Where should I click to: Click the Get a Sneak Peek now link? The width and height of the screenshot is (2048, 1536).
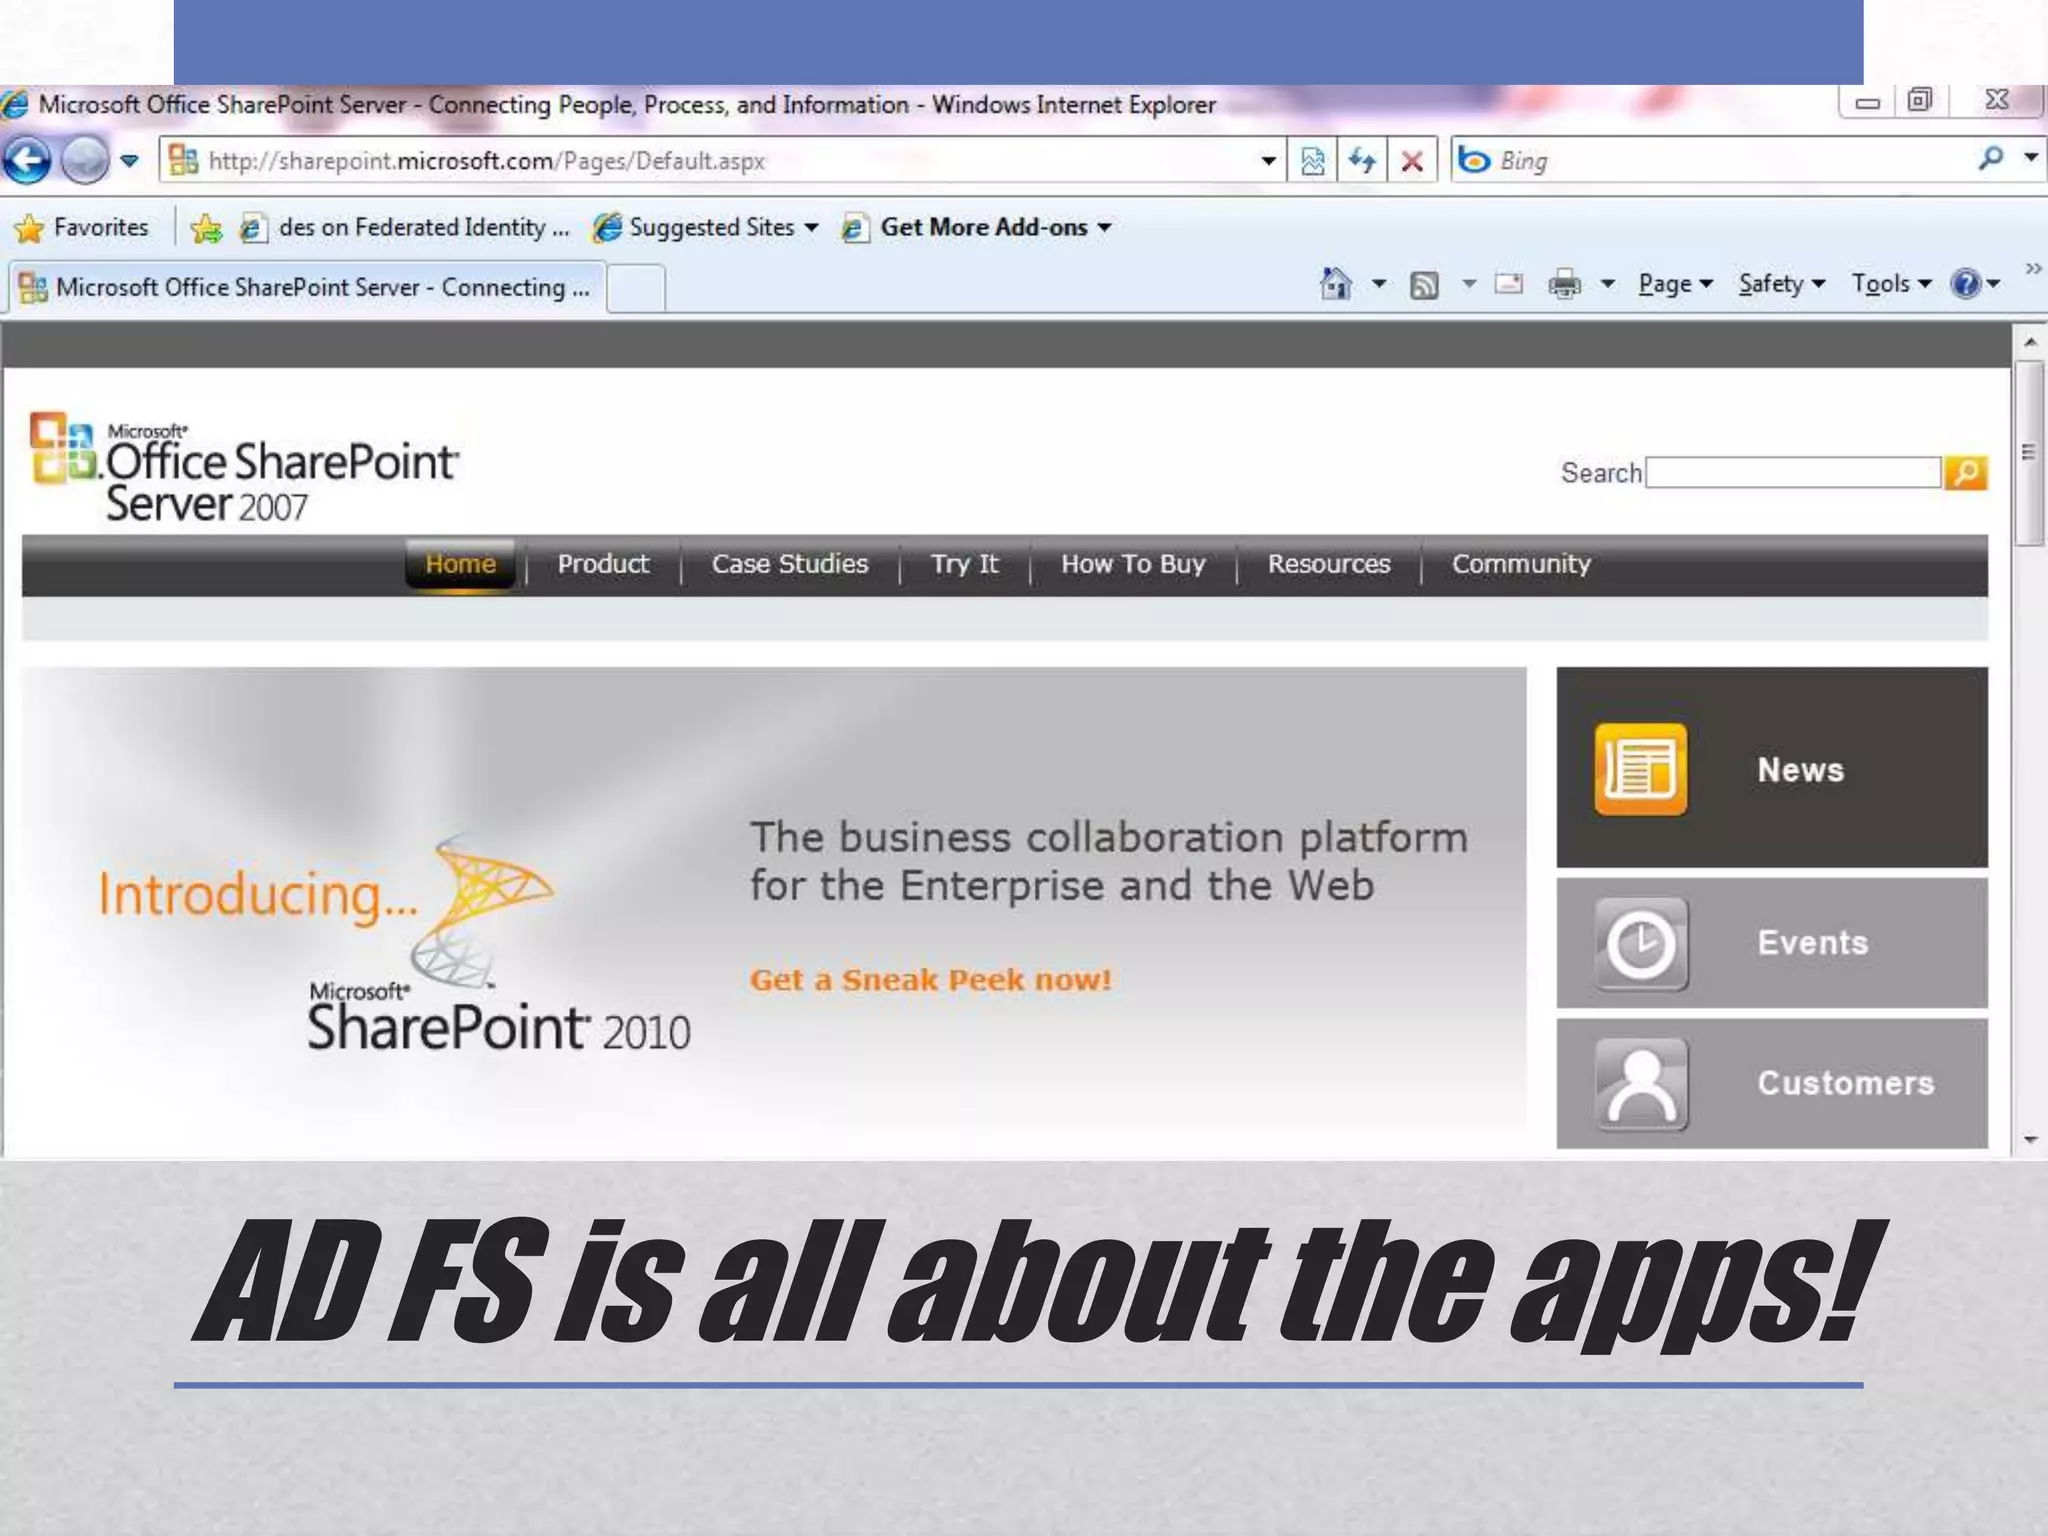[931, 980]
